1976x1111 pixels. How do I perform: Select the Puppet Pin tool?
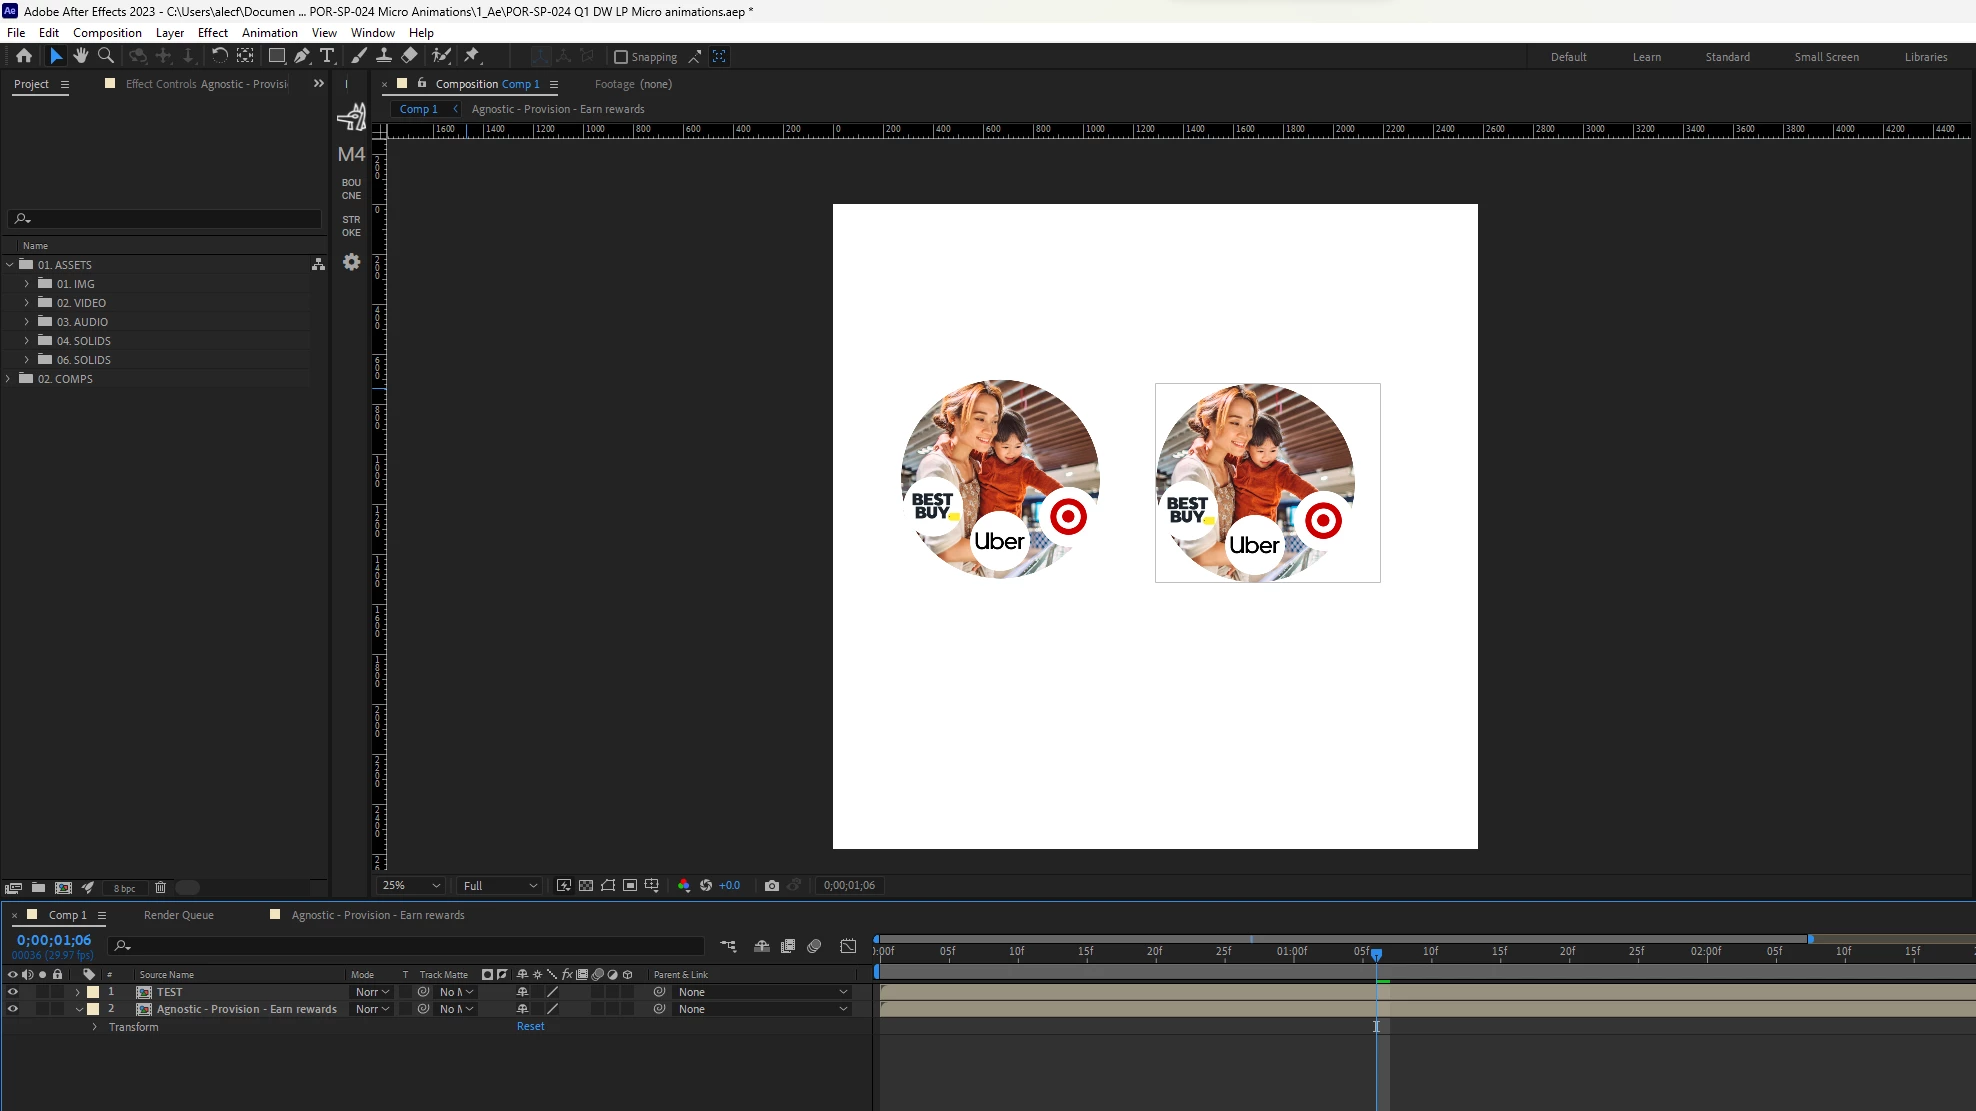[472, 56]
